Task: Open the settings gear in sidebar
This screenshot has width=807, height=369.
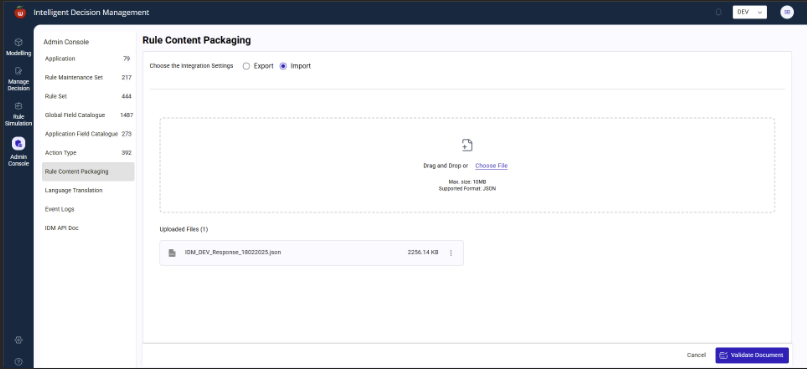Action: 19,340
